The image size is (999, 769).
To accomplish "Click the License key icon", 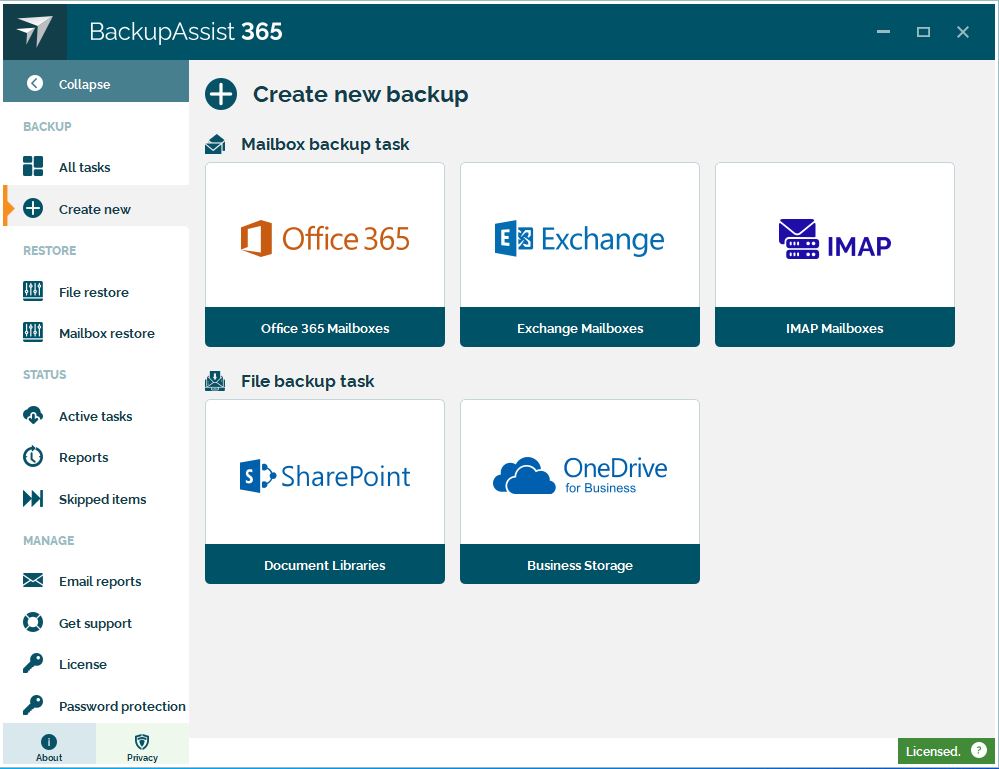I will click(x=33, y=663).
